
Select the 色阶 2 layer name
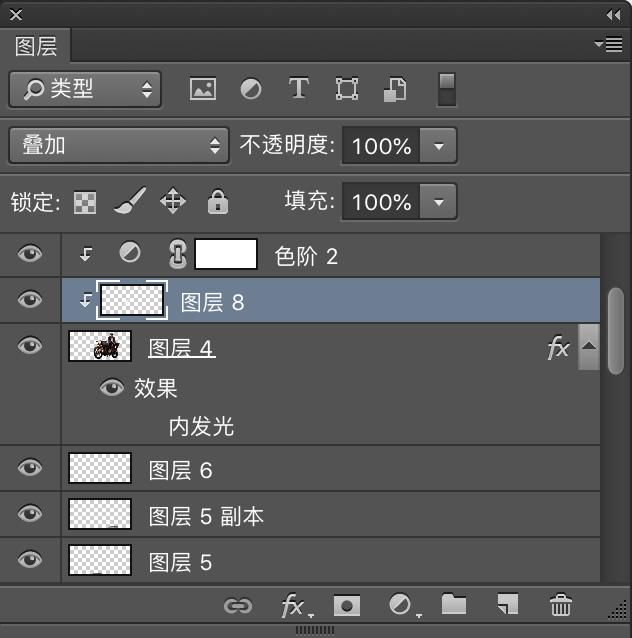[x=306, y=257]
